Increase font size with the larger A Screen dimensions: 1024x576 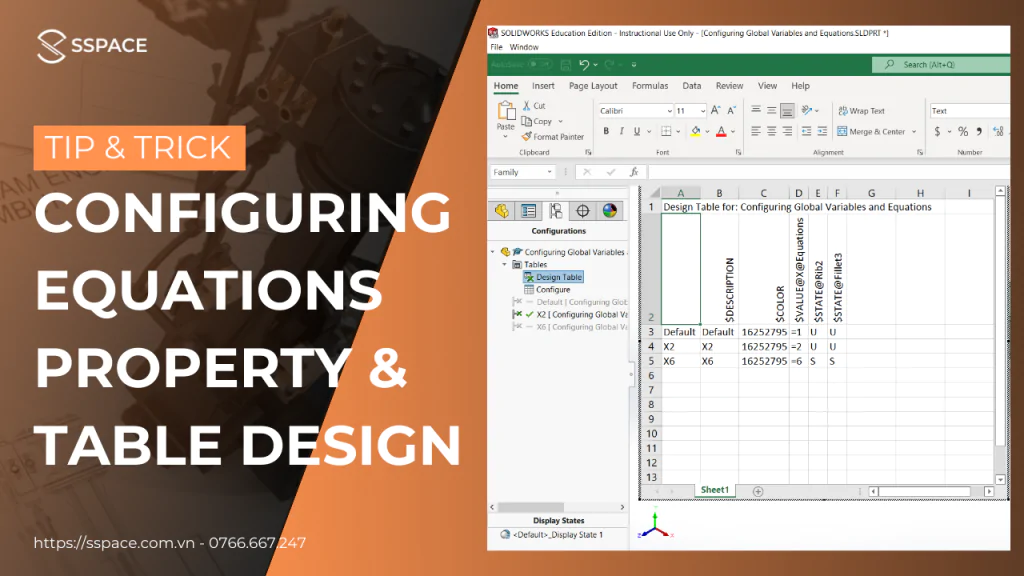coord(716,110)
